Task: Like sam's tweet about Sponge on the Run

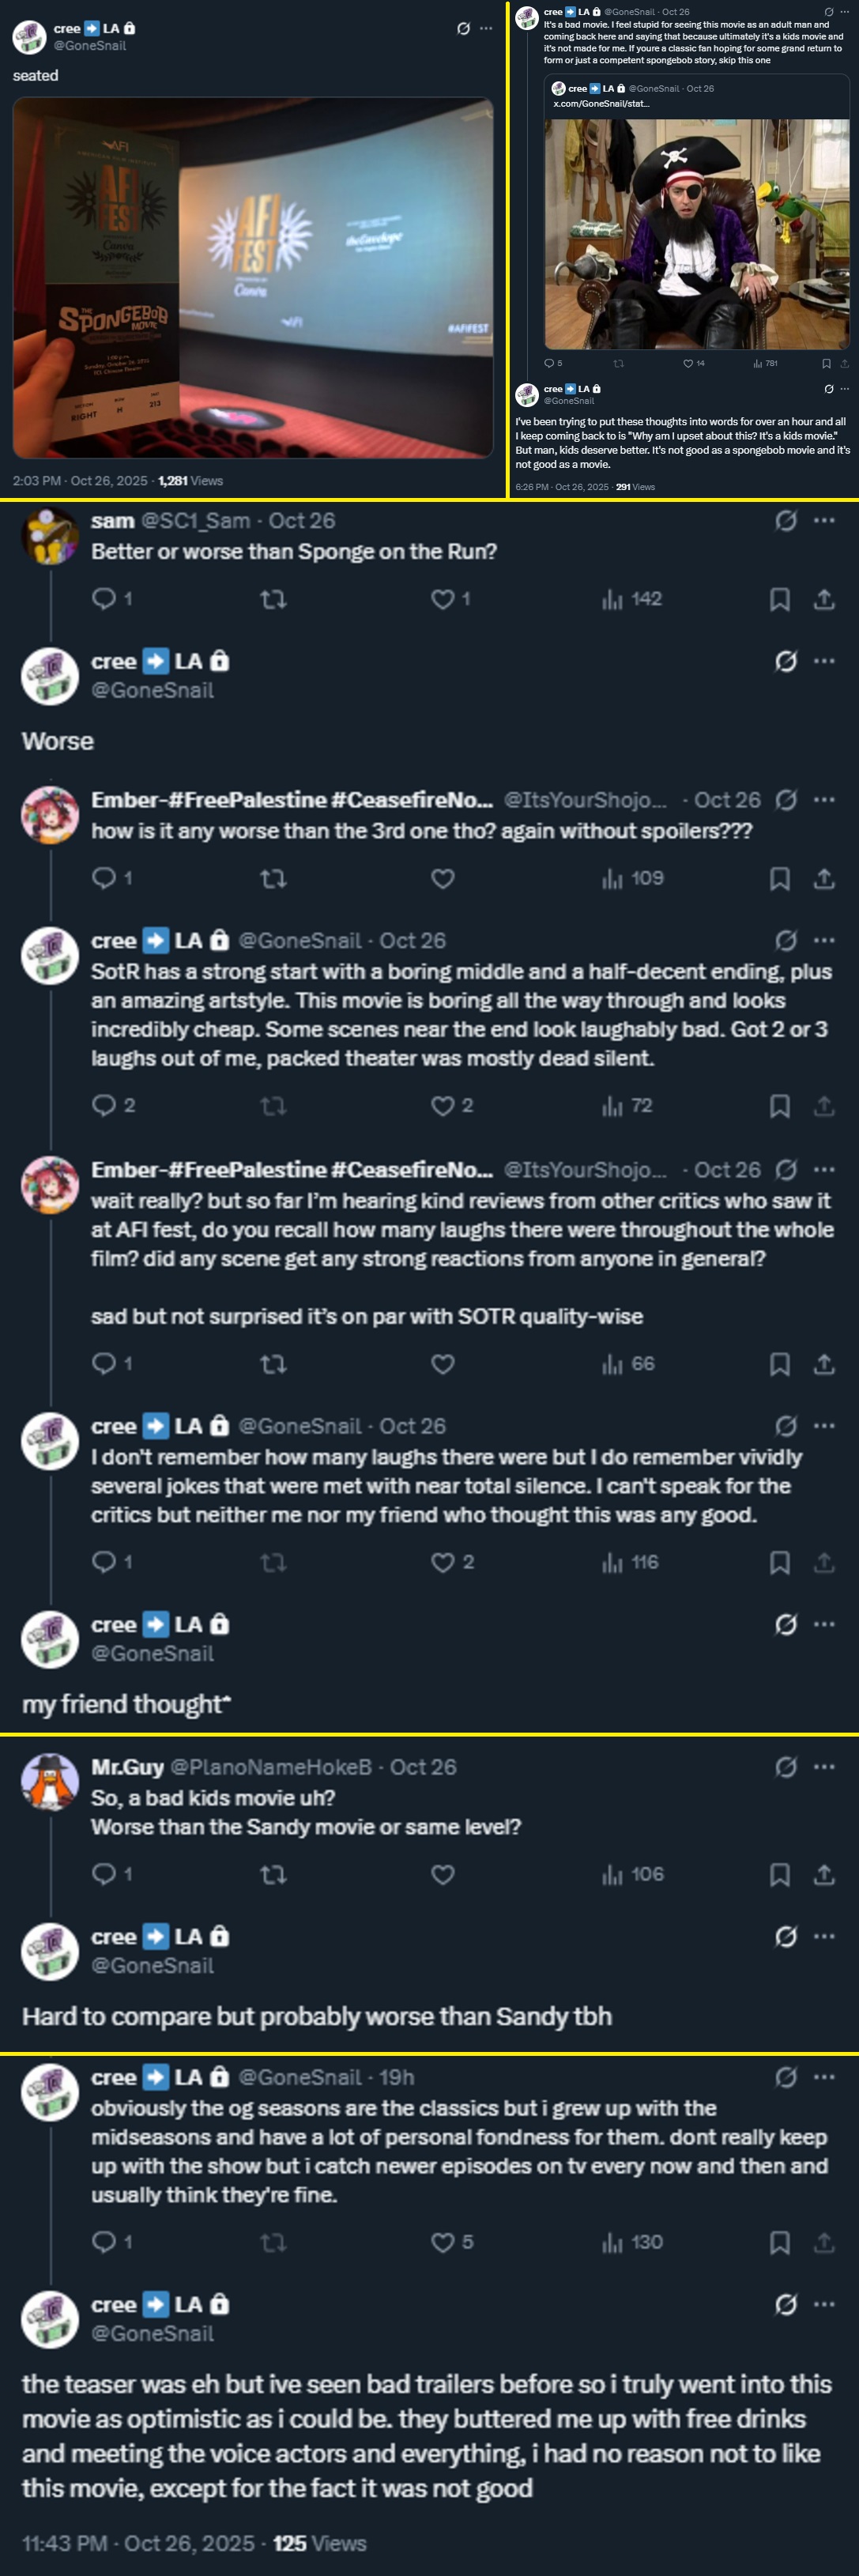Action: point(442,599)
